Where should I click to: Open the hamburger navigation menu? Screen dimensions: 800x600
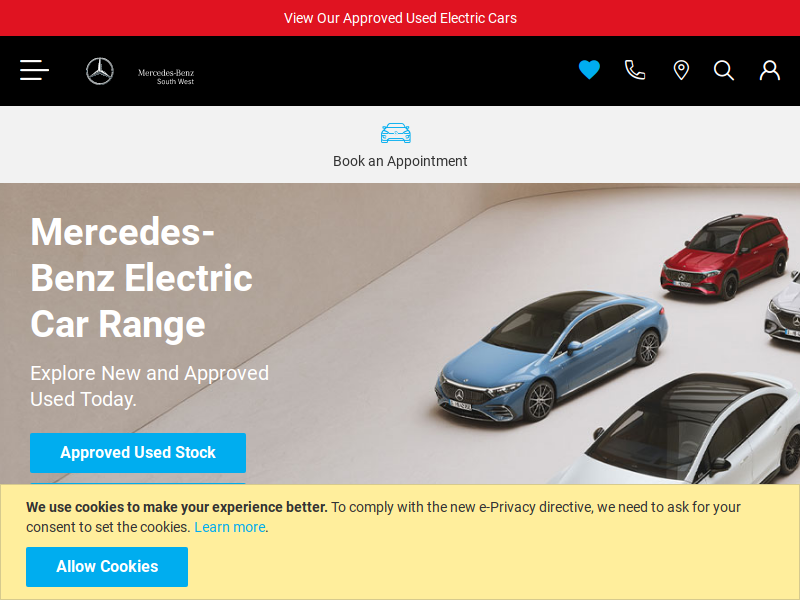pos(34,70)
